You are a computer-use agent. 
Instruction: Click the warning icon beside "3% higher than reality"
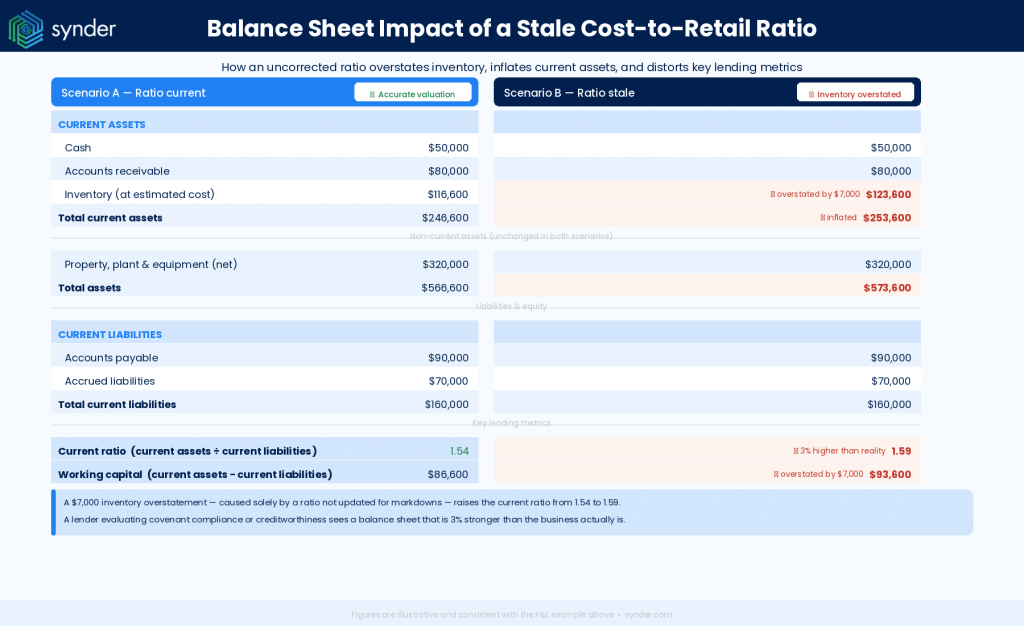(796, 450)
